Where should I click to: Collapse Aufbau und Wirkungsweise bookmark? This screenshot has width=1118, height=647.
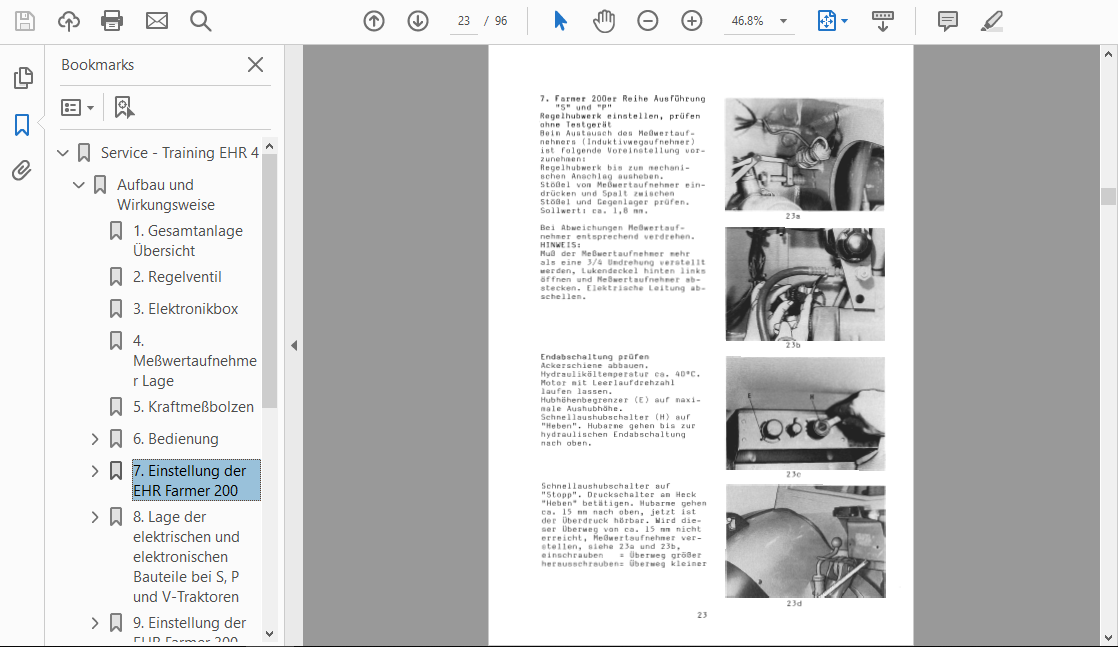tap(78, 185)
